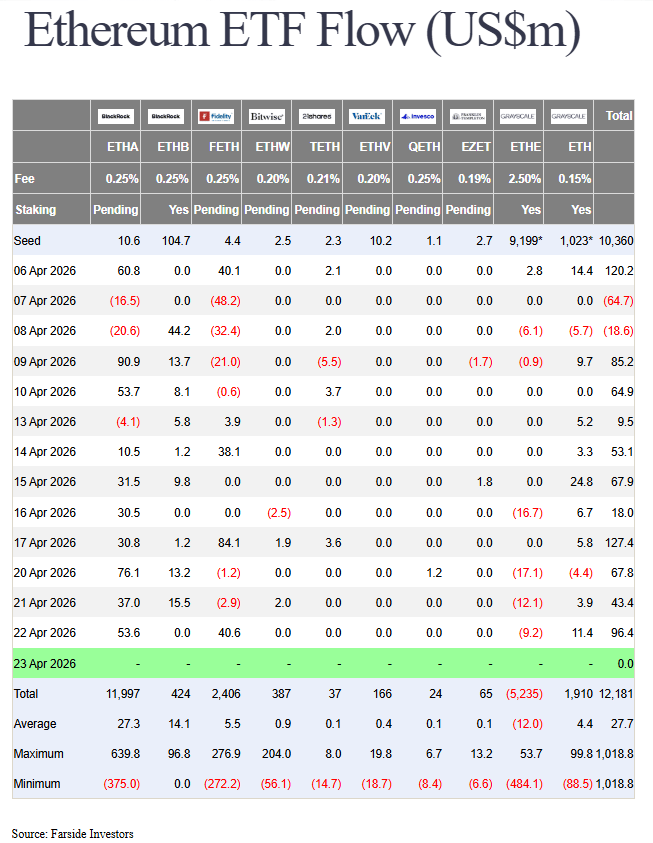The width and height of the screenshot is (653, 843).
Task: Select the Total column header
Action: pos(618,116)
